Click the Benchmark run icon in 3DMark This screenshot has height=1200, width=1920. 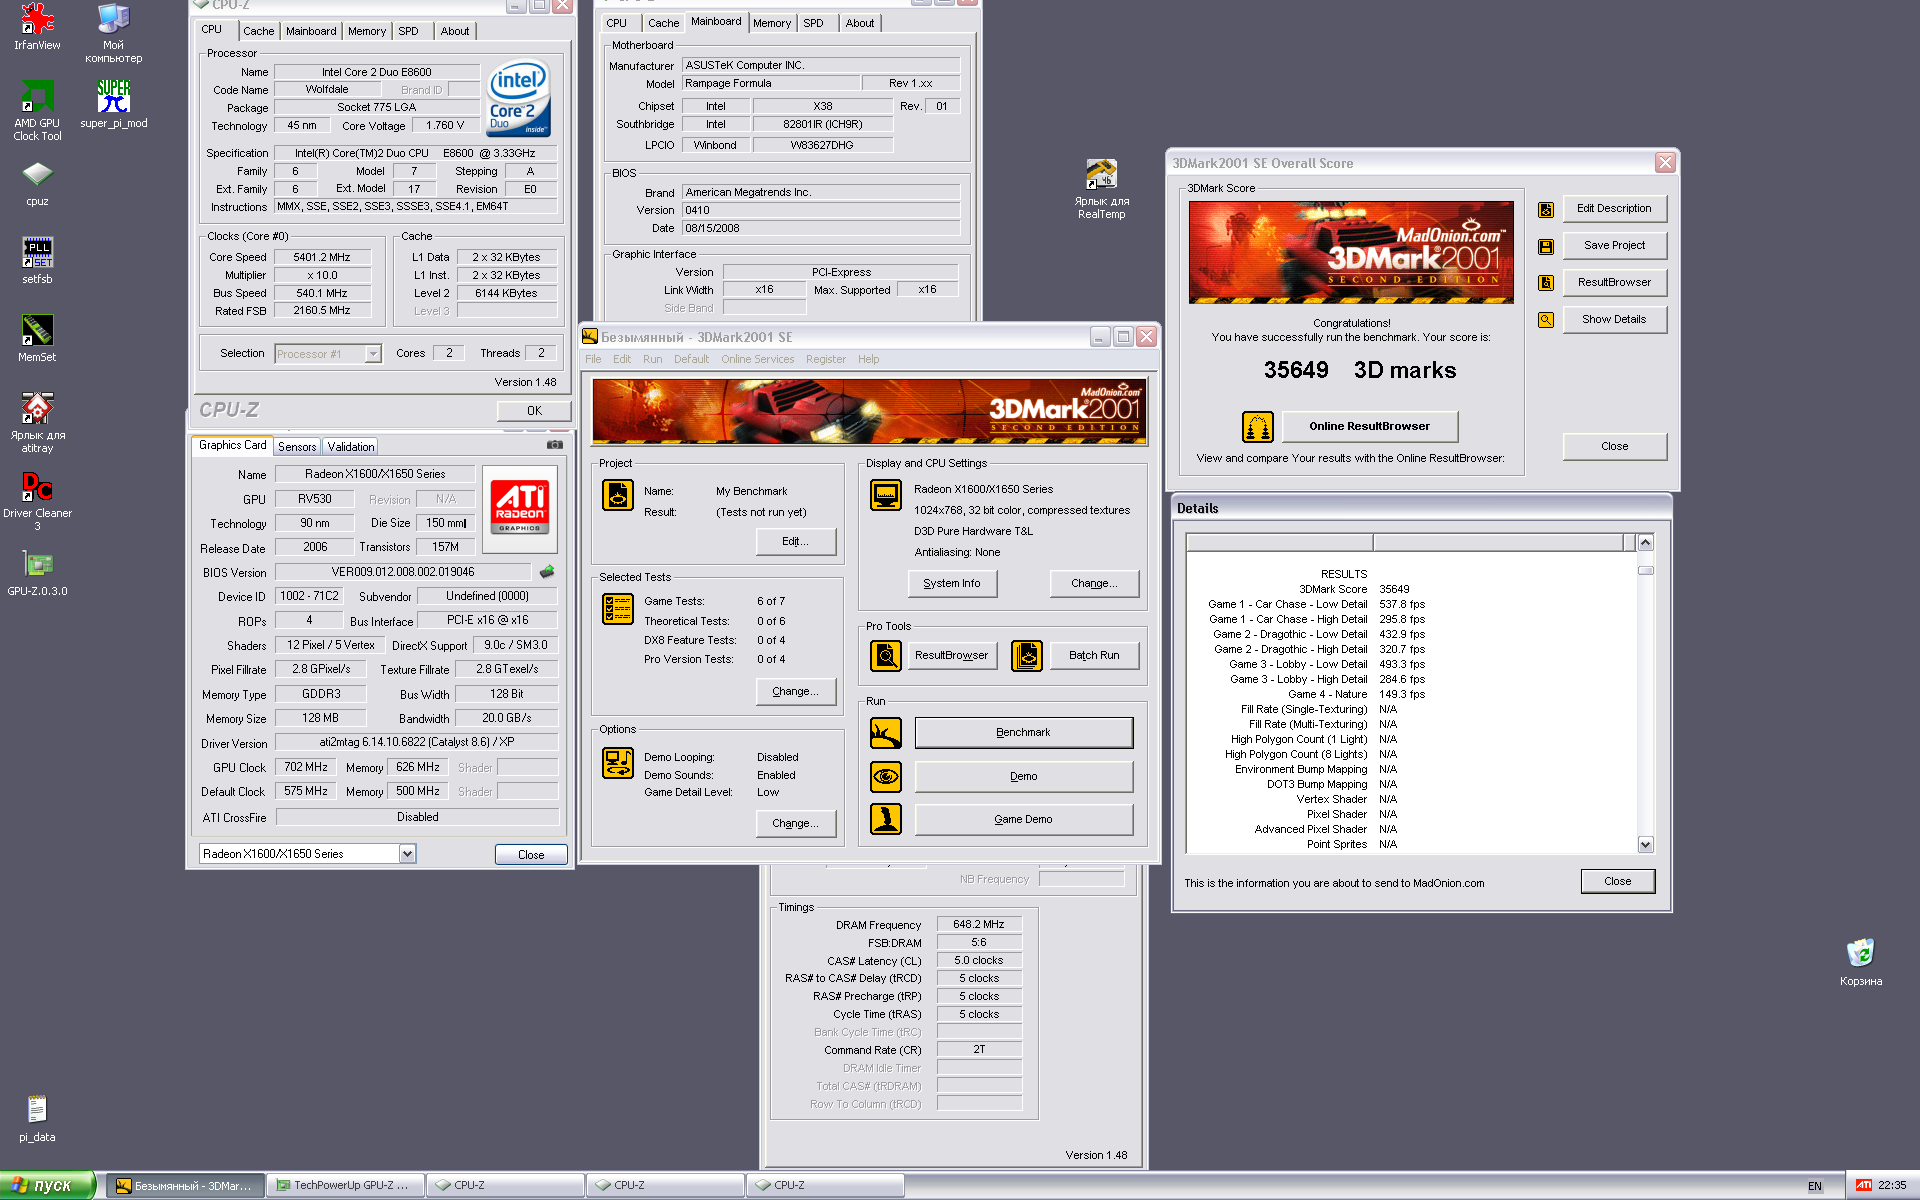(x=886, y=733)
